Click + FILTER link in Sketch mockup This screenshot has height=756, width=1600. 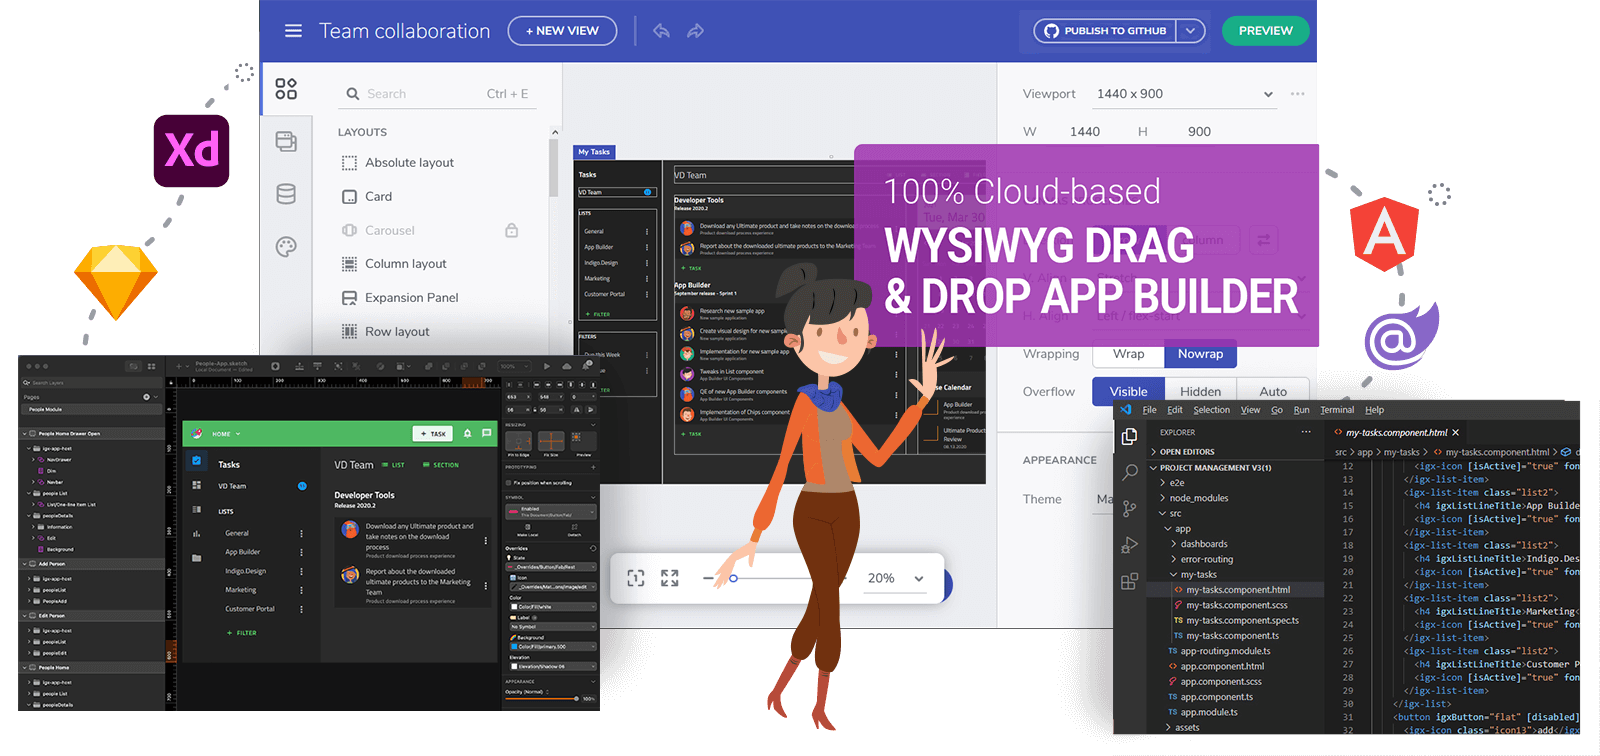tap(241, 633)
